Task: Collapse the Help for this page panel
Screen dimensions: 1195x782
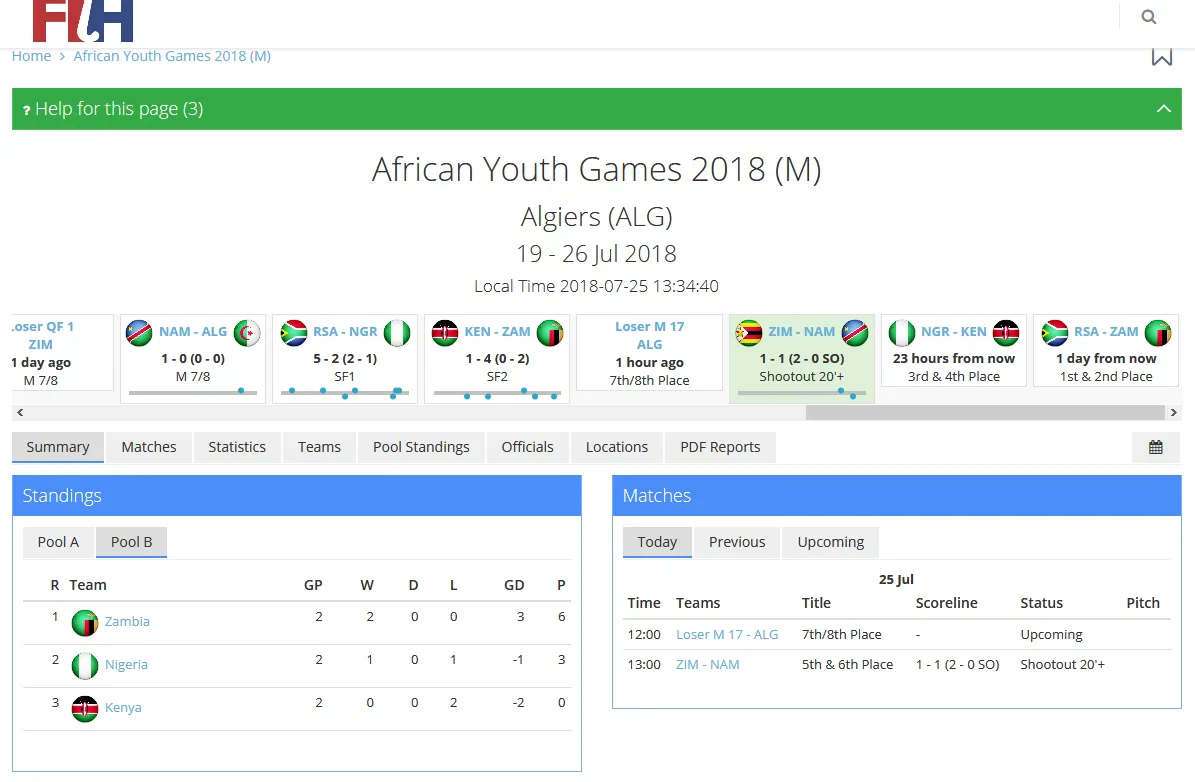Action: [x=1163, y=109]
